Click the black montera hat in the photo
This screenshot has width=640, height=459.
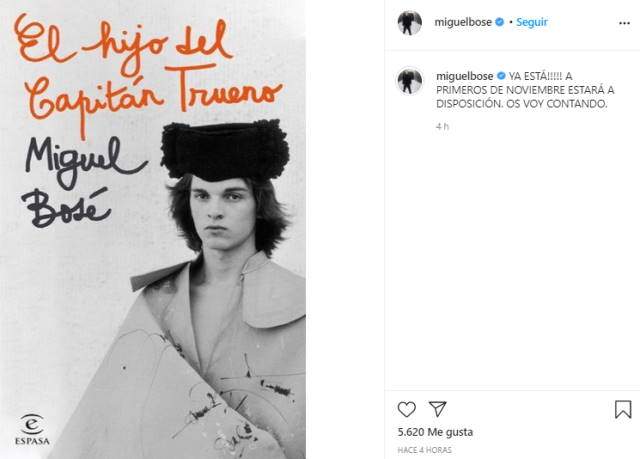pyautogui.click(x=226, y=150)
